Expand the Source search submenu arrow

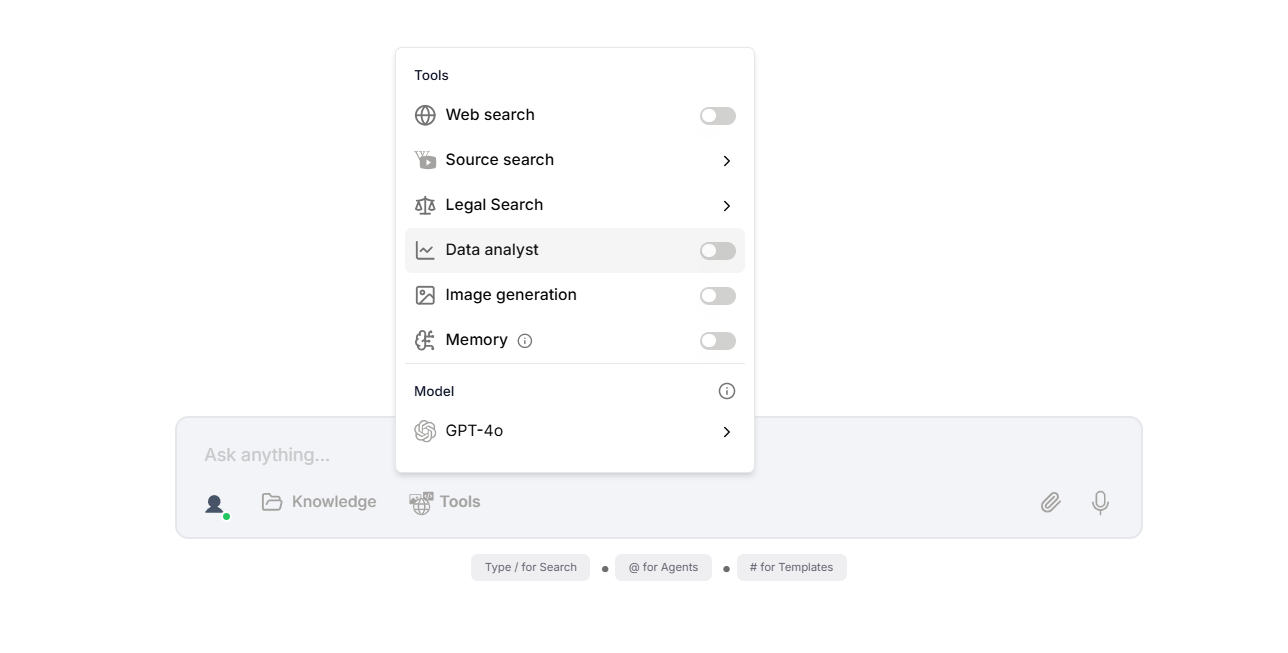[727, 161]
